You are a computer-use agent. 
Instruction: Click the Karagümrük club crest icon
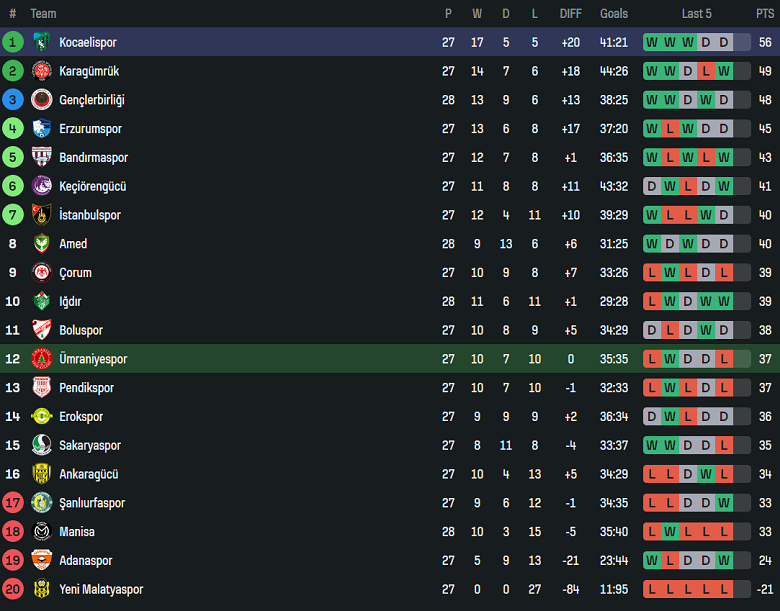(41, 71)
